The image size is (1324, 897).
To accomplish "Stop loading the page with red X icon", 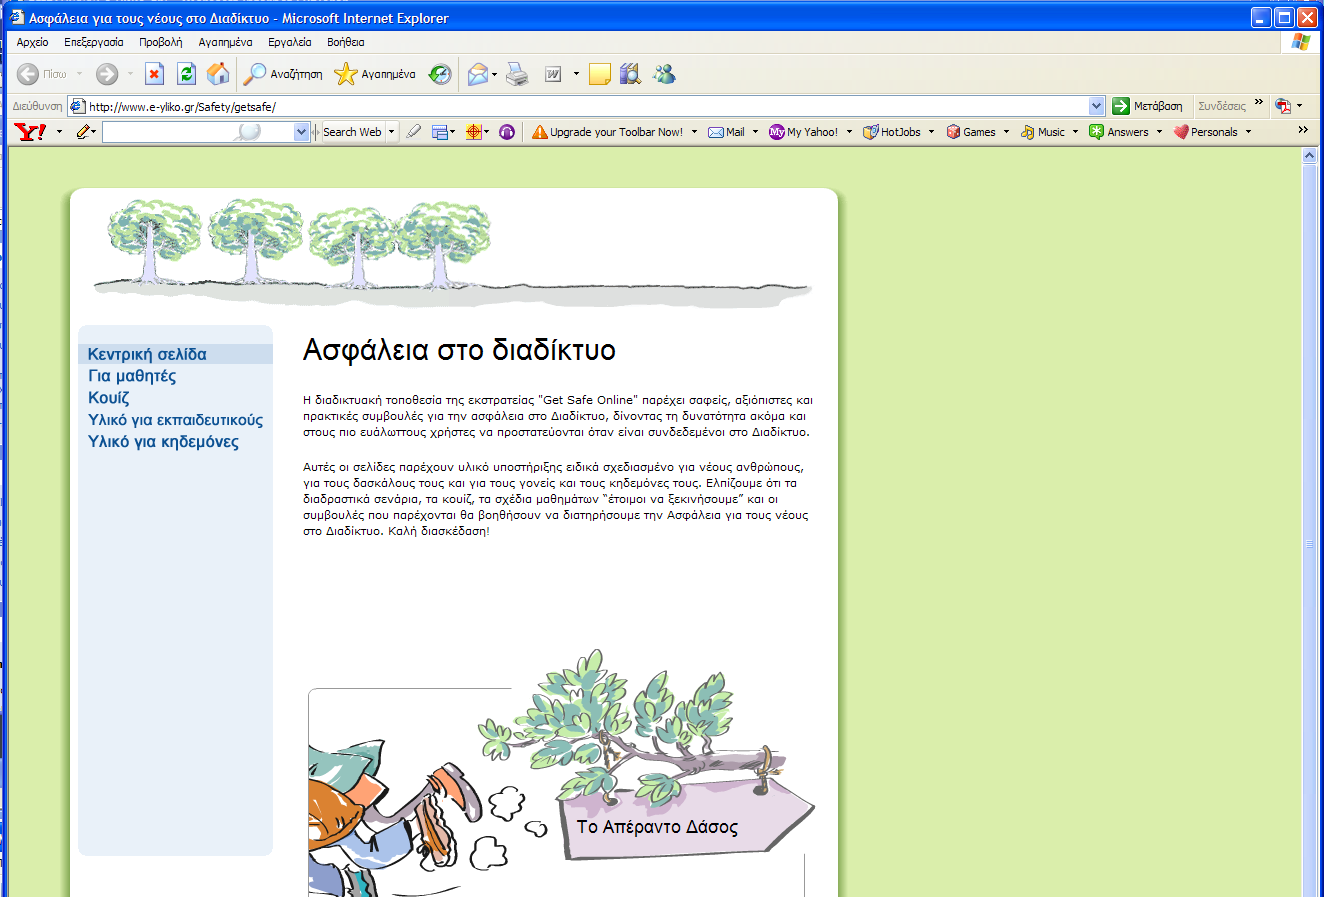I will pos(154,74).
